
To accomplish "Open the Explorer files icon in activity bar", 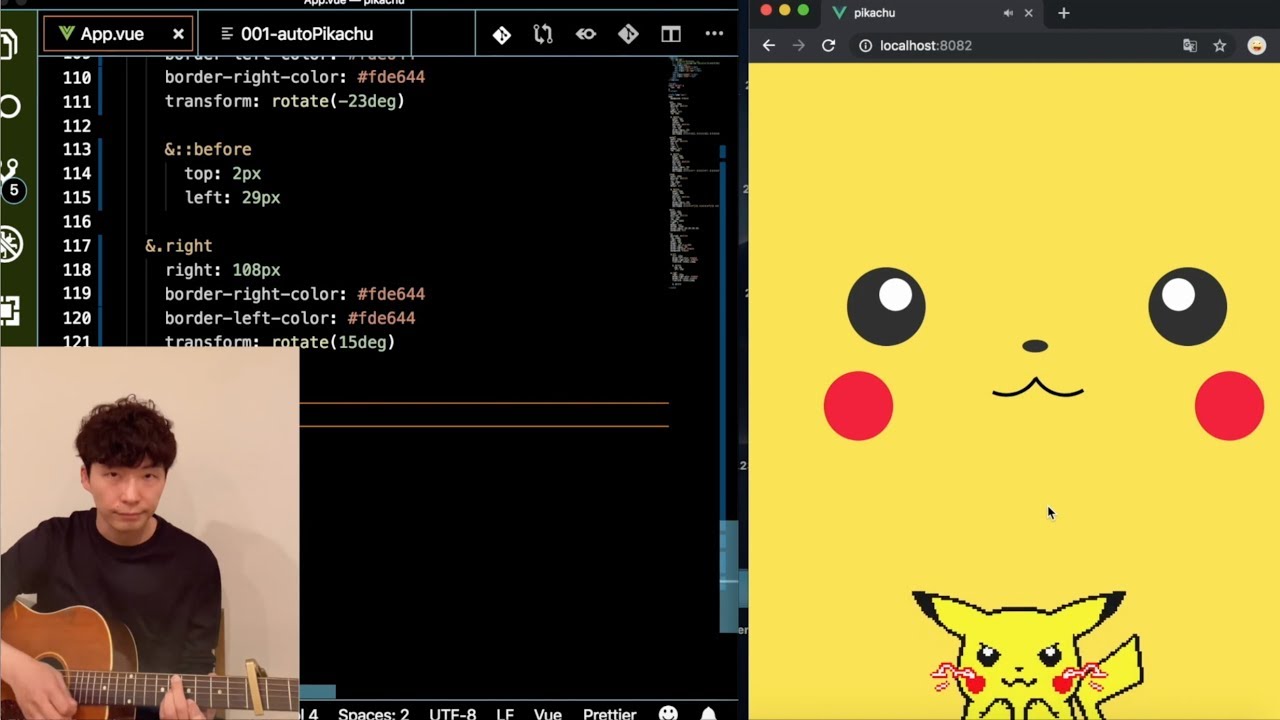I will tap(8, 44).
